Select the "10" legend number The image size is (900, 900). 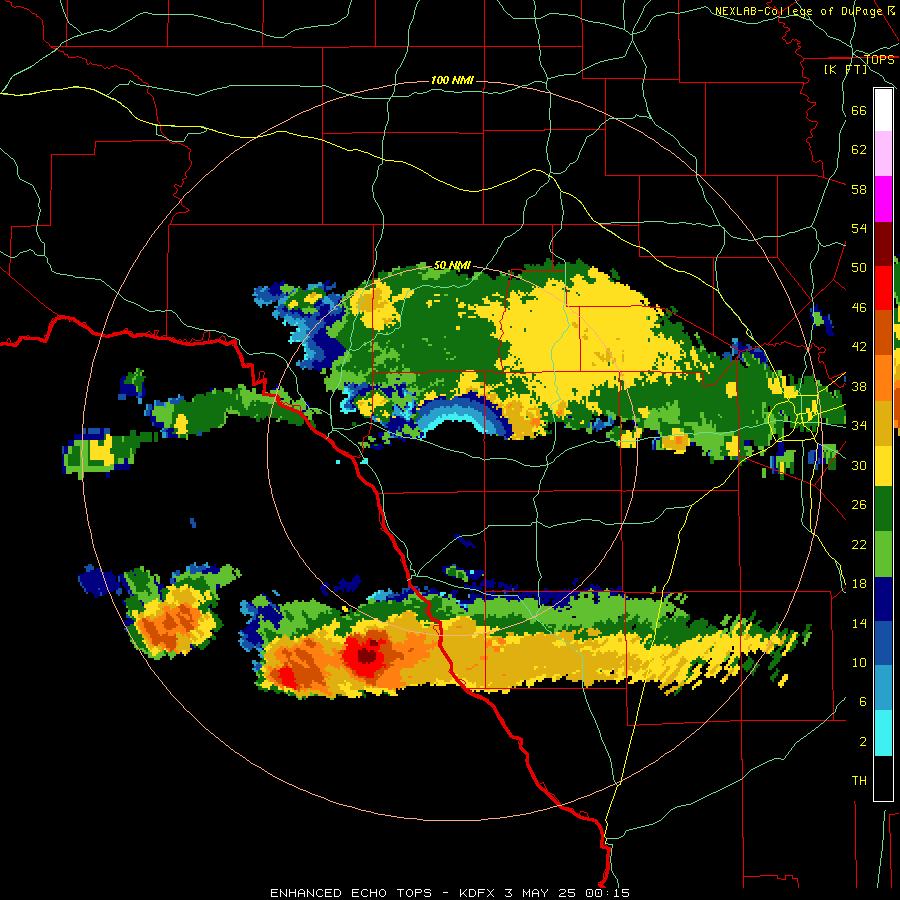(859, 662)
